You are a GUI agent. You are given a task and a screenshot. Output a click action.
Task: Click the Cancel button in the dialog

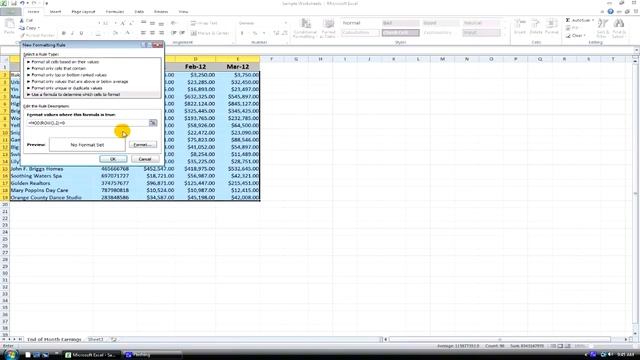pos(145,159)
